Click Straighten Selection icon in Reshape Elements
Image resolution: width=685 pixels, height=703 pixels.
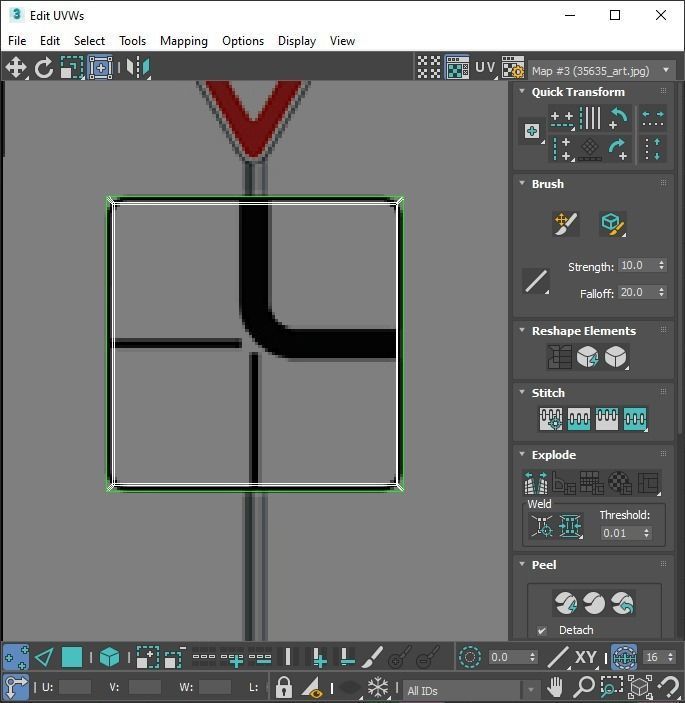click(559, 357)
